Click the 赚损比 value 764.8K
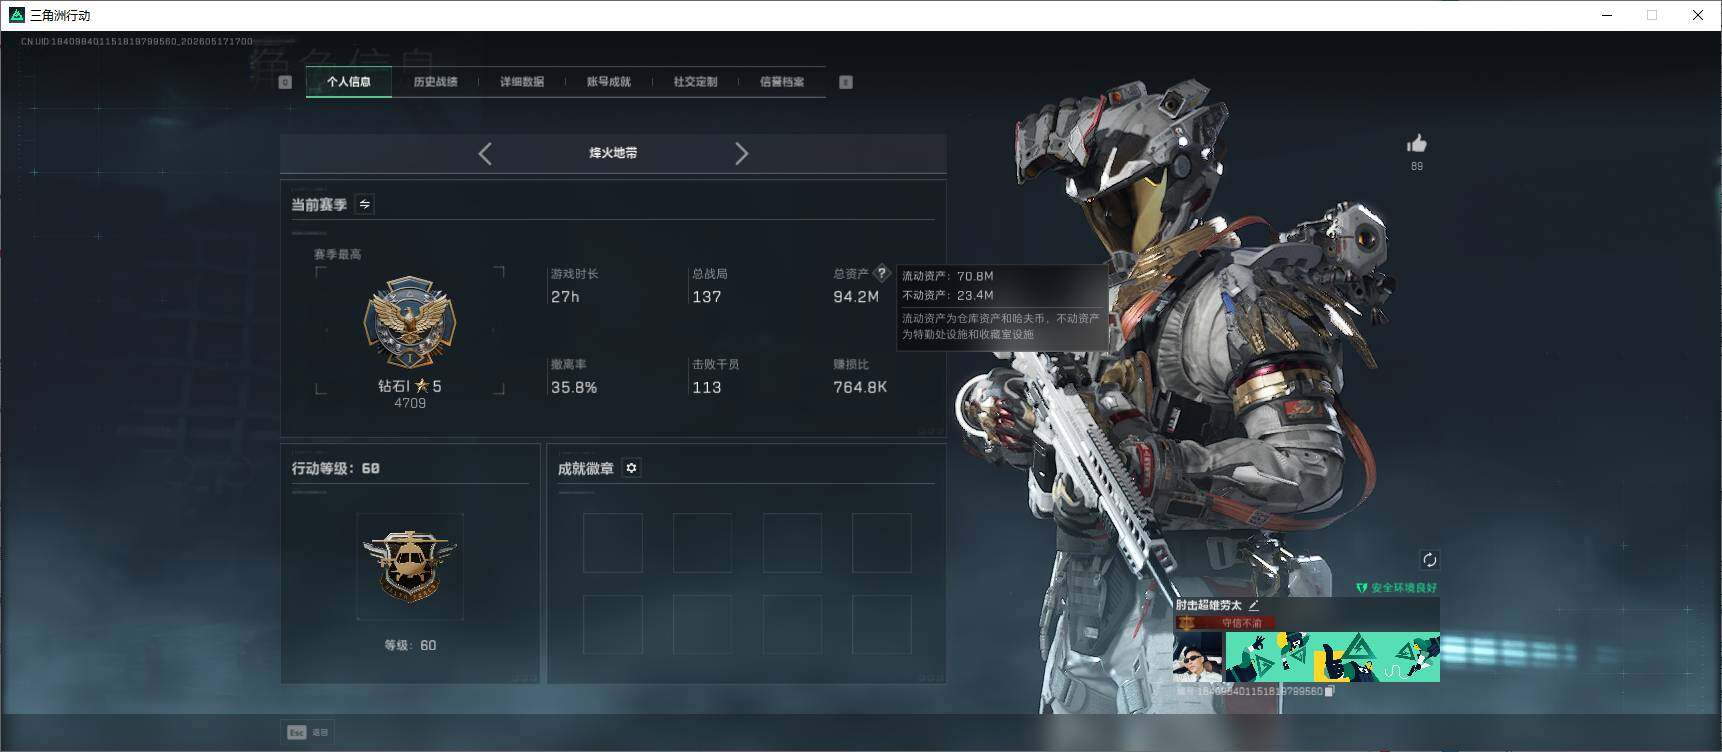This screenshot has width=1722, height=752. [x=860, y=388]
